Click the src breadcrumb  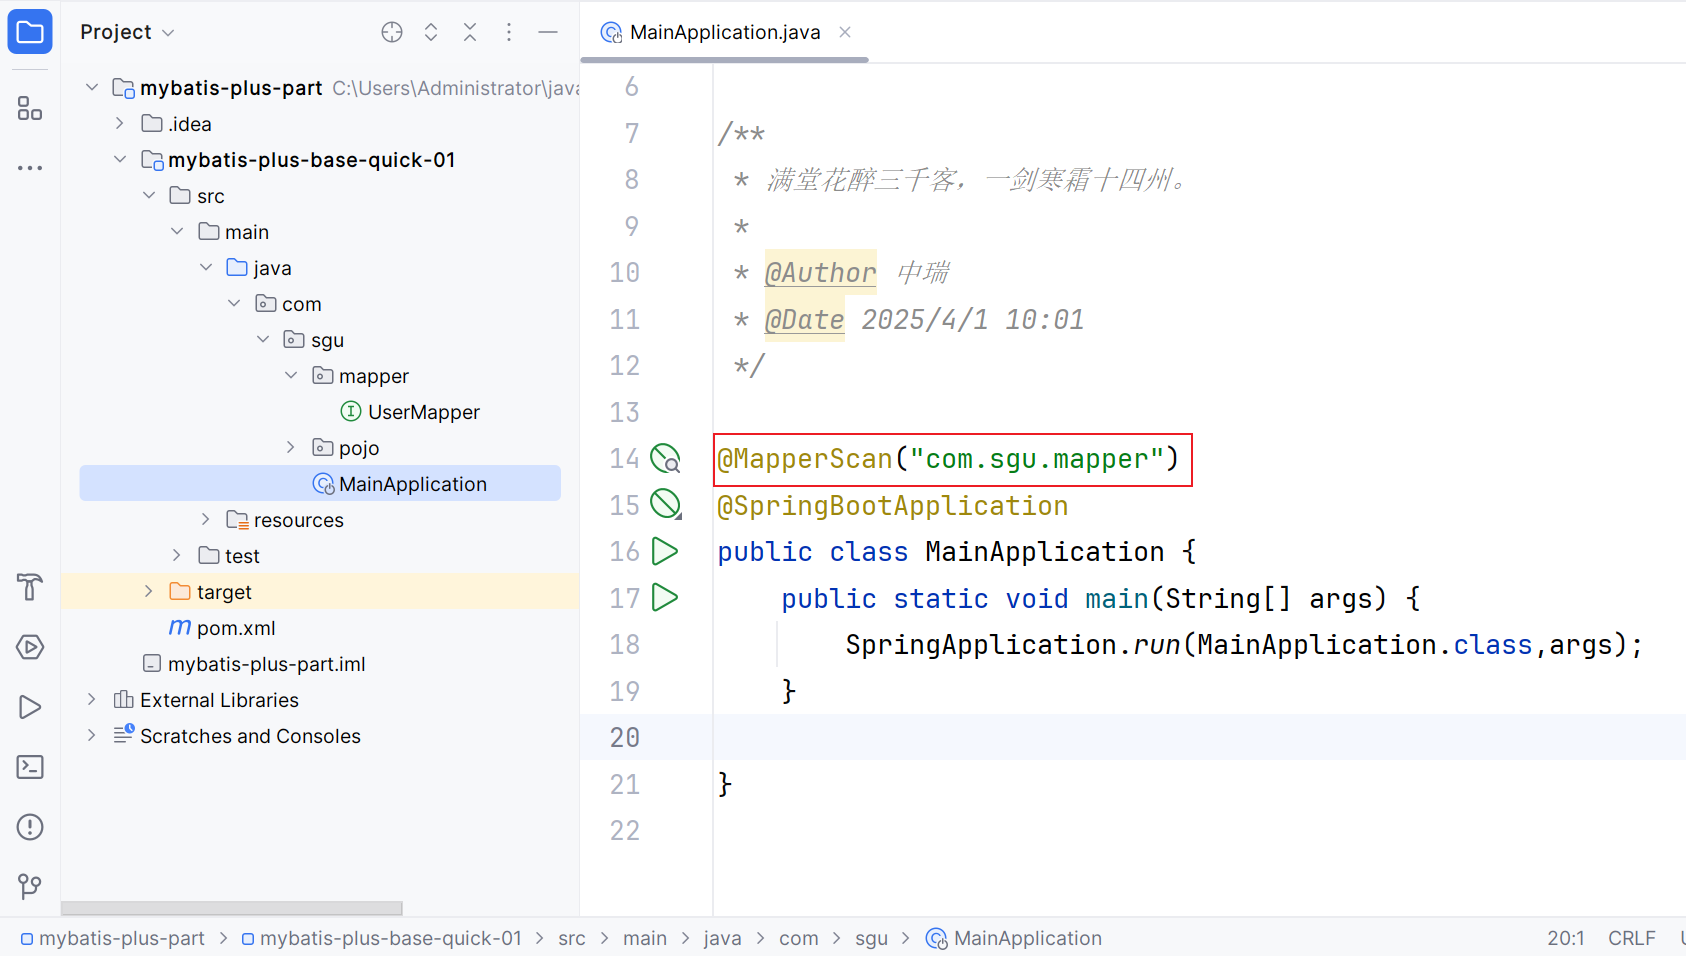[572, 938]
